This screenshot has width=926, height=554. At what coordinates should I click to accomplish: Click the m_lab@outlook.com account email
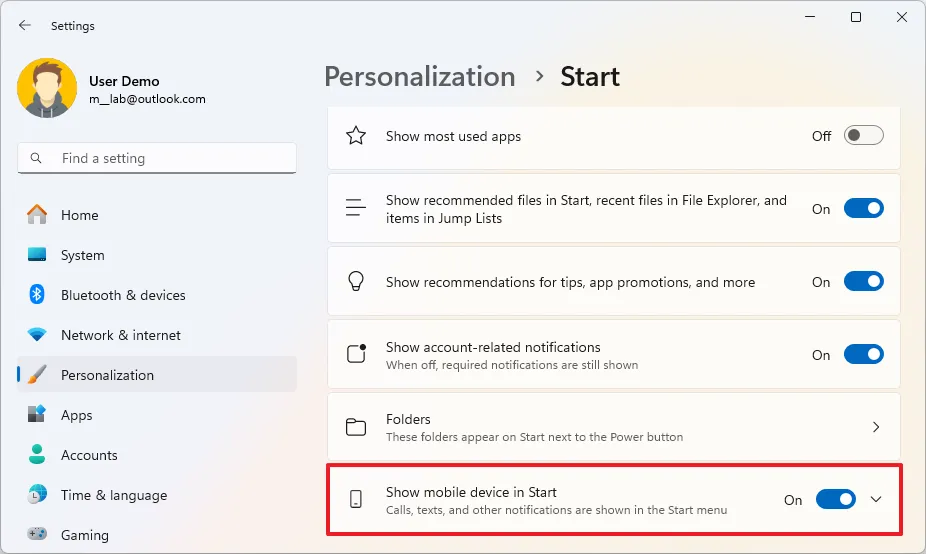pyautogui.click(x=147, y=99)
